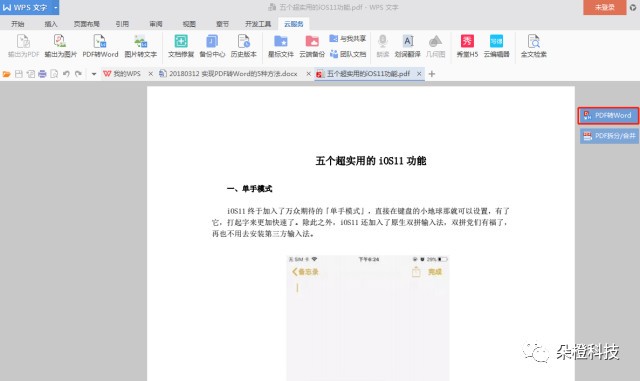The width and height of the screenshot is (640, 381).
Task: Open the WPS 文字 application menu dropdown
Action: click(x=56, y=7)
